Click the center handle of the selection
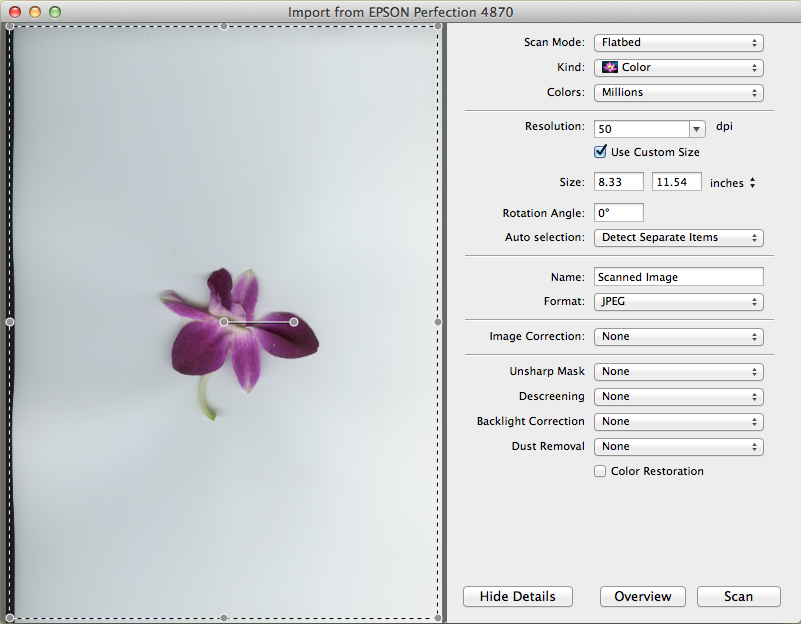This screenshot has width=801, height=624. point(224,322)
